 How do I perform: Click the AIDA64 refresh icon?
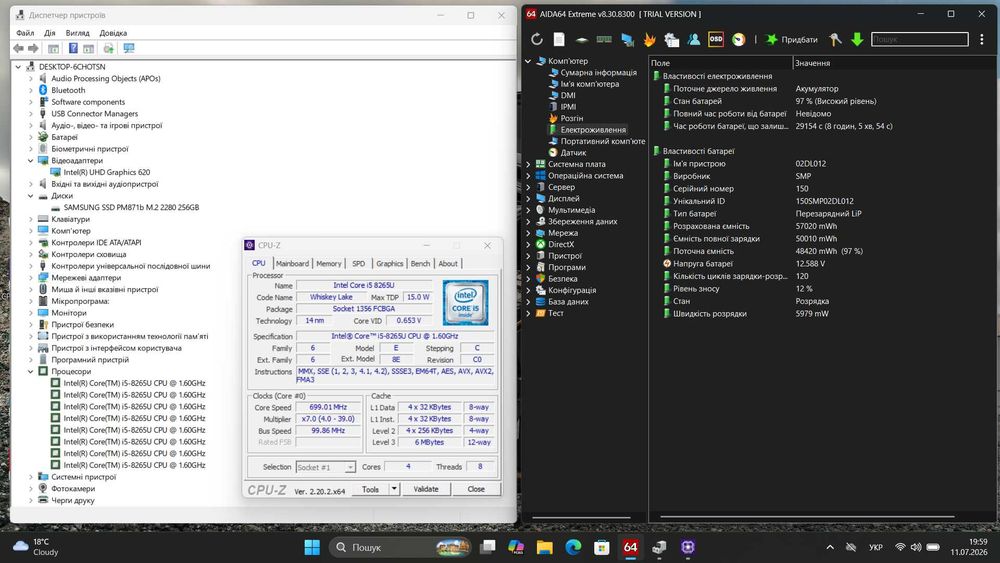tap(537, 40)
